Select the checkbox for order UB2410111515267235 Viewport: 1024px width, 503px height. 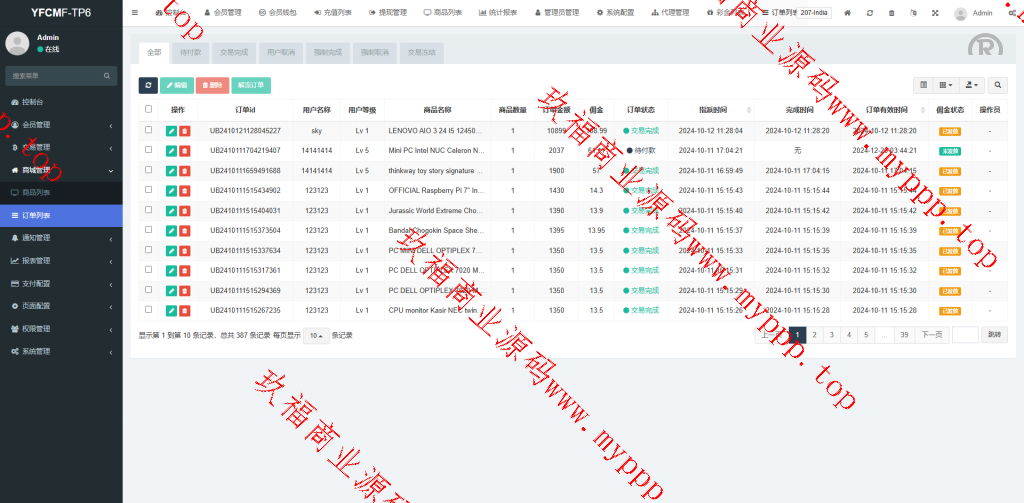click(x=149, y=311)
